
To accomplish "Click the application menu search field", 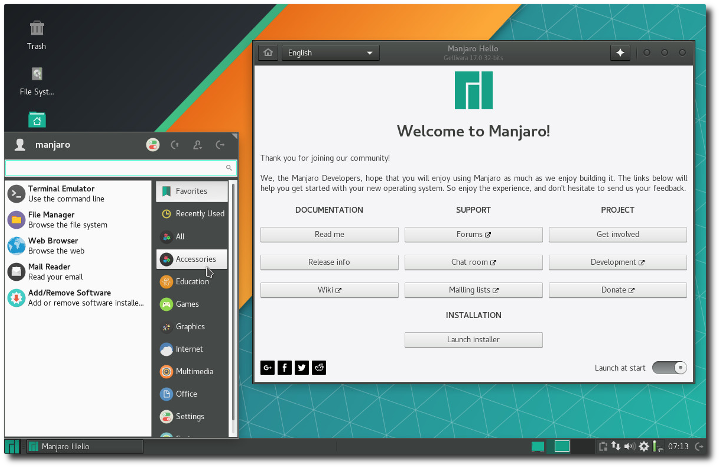I will 118,168.
